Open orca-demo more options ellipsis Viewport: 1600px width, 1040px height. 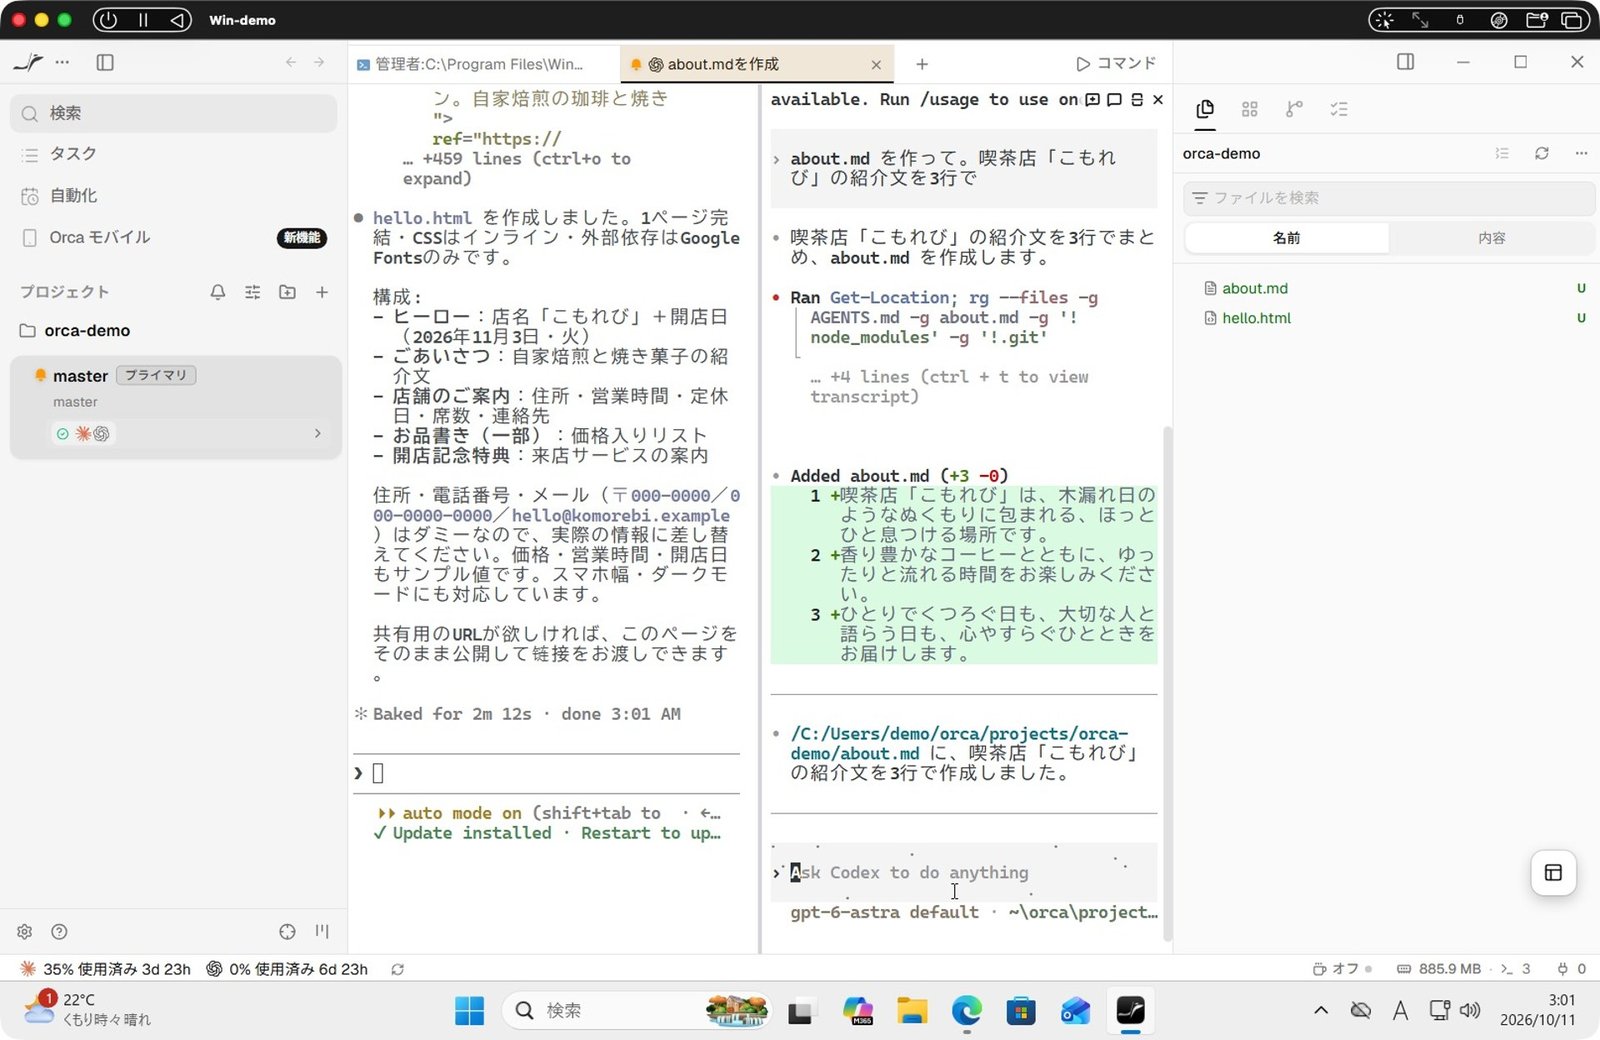(x=1581, y=153)
